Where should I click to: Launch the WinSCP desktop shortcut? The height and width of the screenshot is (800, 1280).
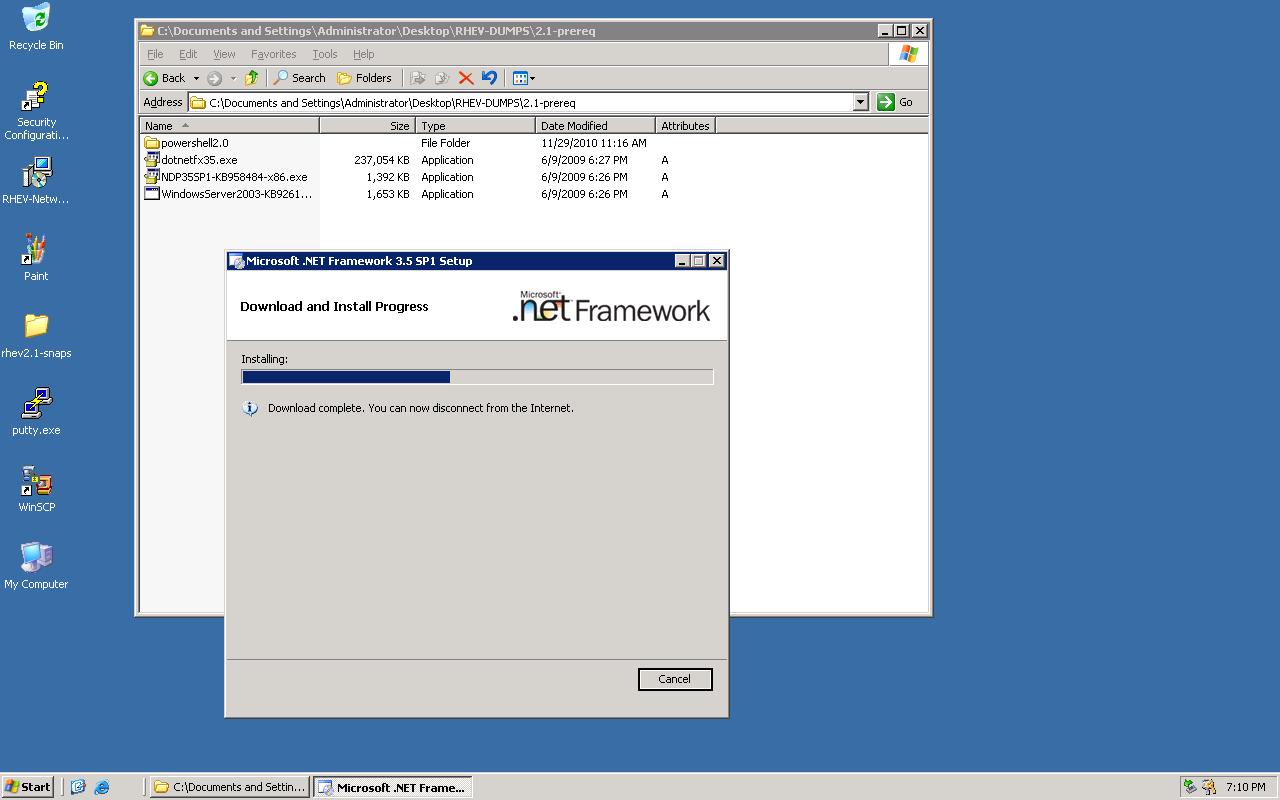[x=36, y=489]
